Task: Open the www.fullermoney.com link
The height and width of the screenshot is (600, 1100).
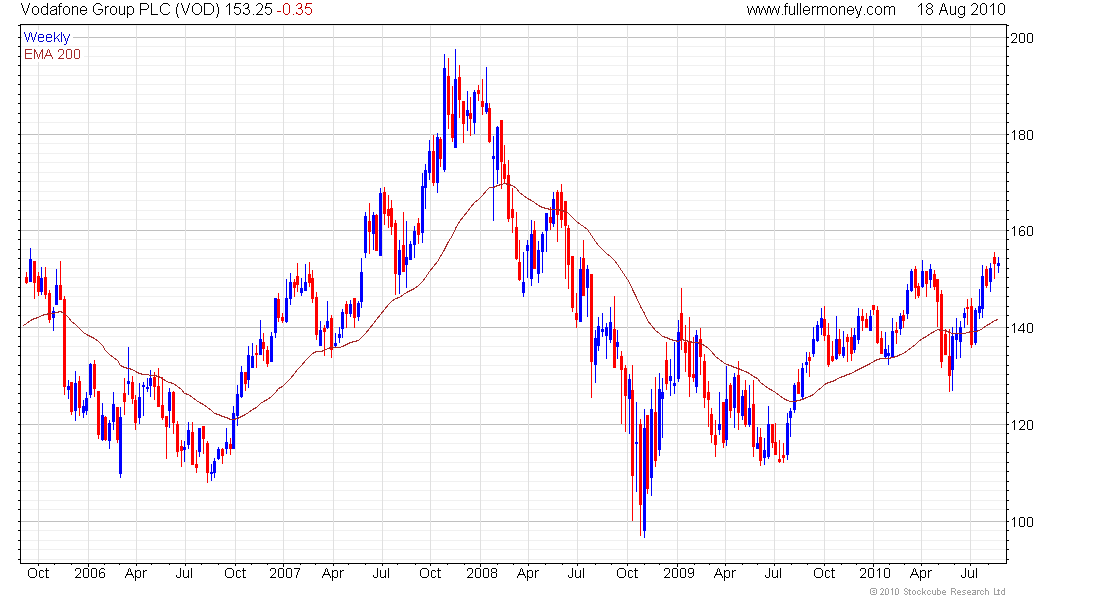Action: [821, 10]
